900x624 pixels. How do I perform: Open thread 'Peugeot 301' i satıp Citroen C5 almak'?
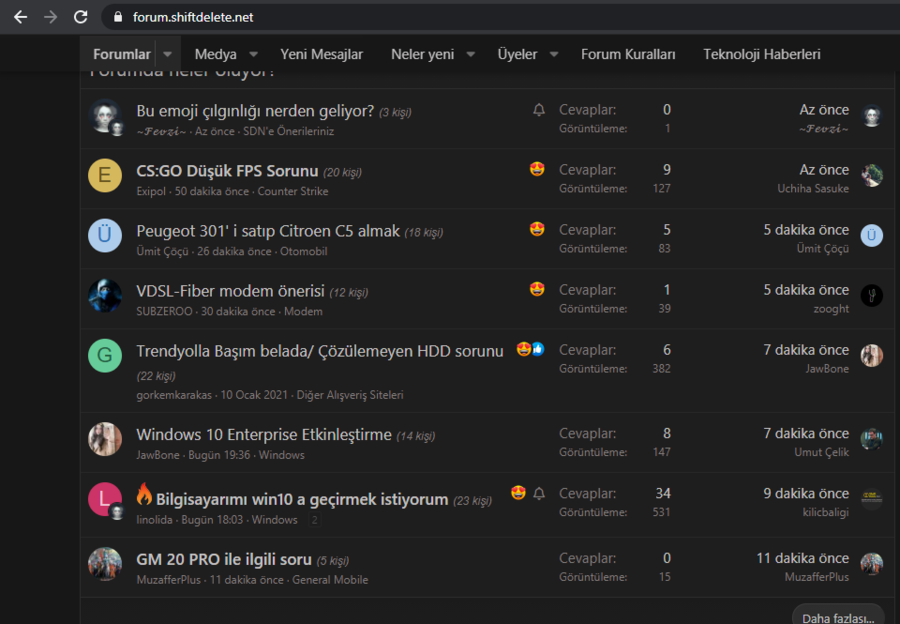coord(267,231)
